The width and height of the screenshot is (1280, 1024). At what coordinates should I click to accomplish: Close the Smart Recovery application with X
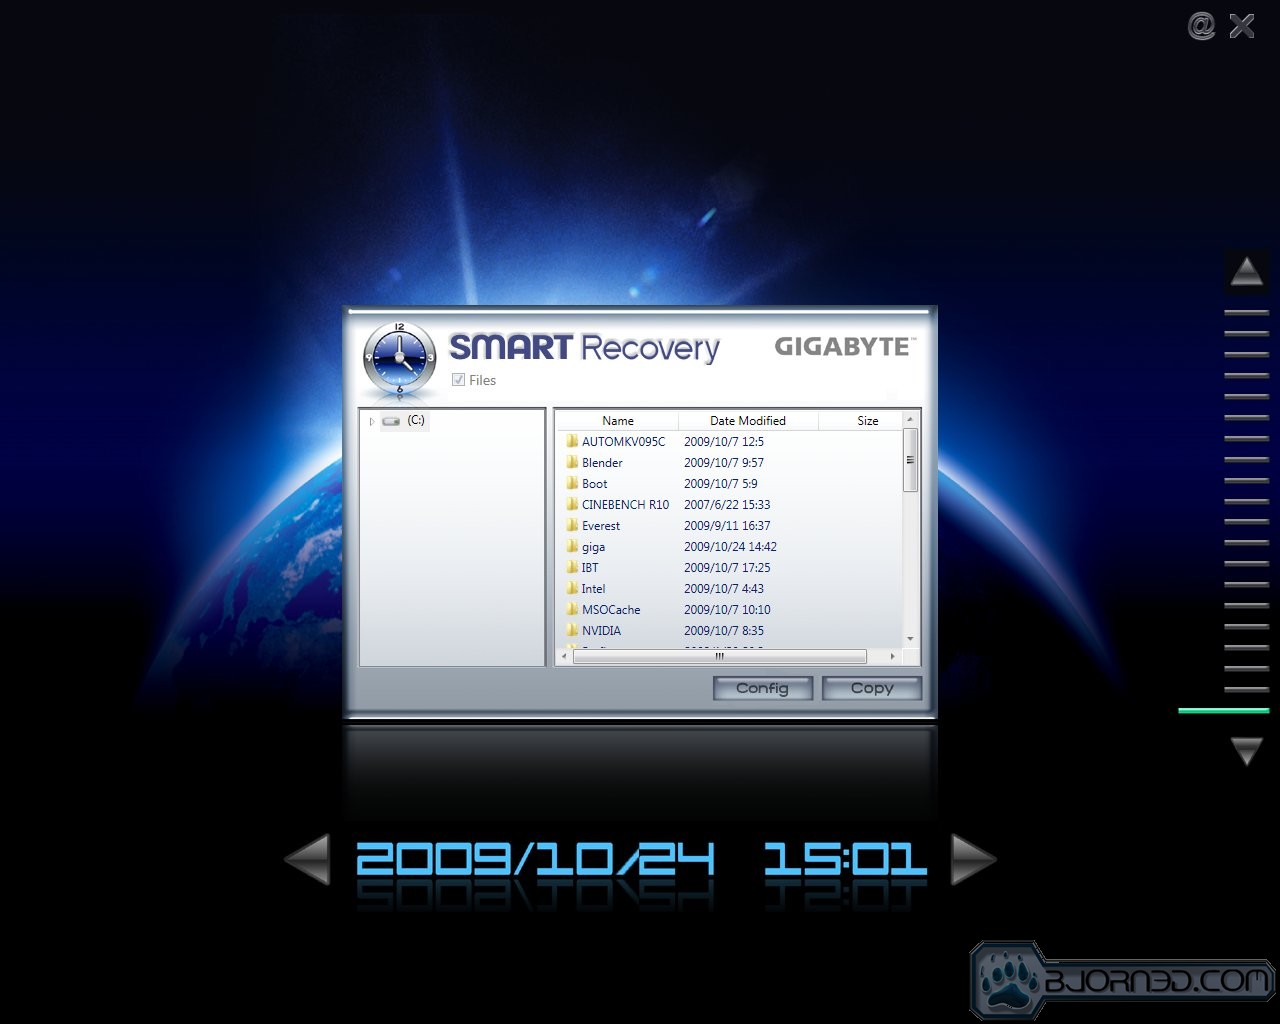(1242, 26)
